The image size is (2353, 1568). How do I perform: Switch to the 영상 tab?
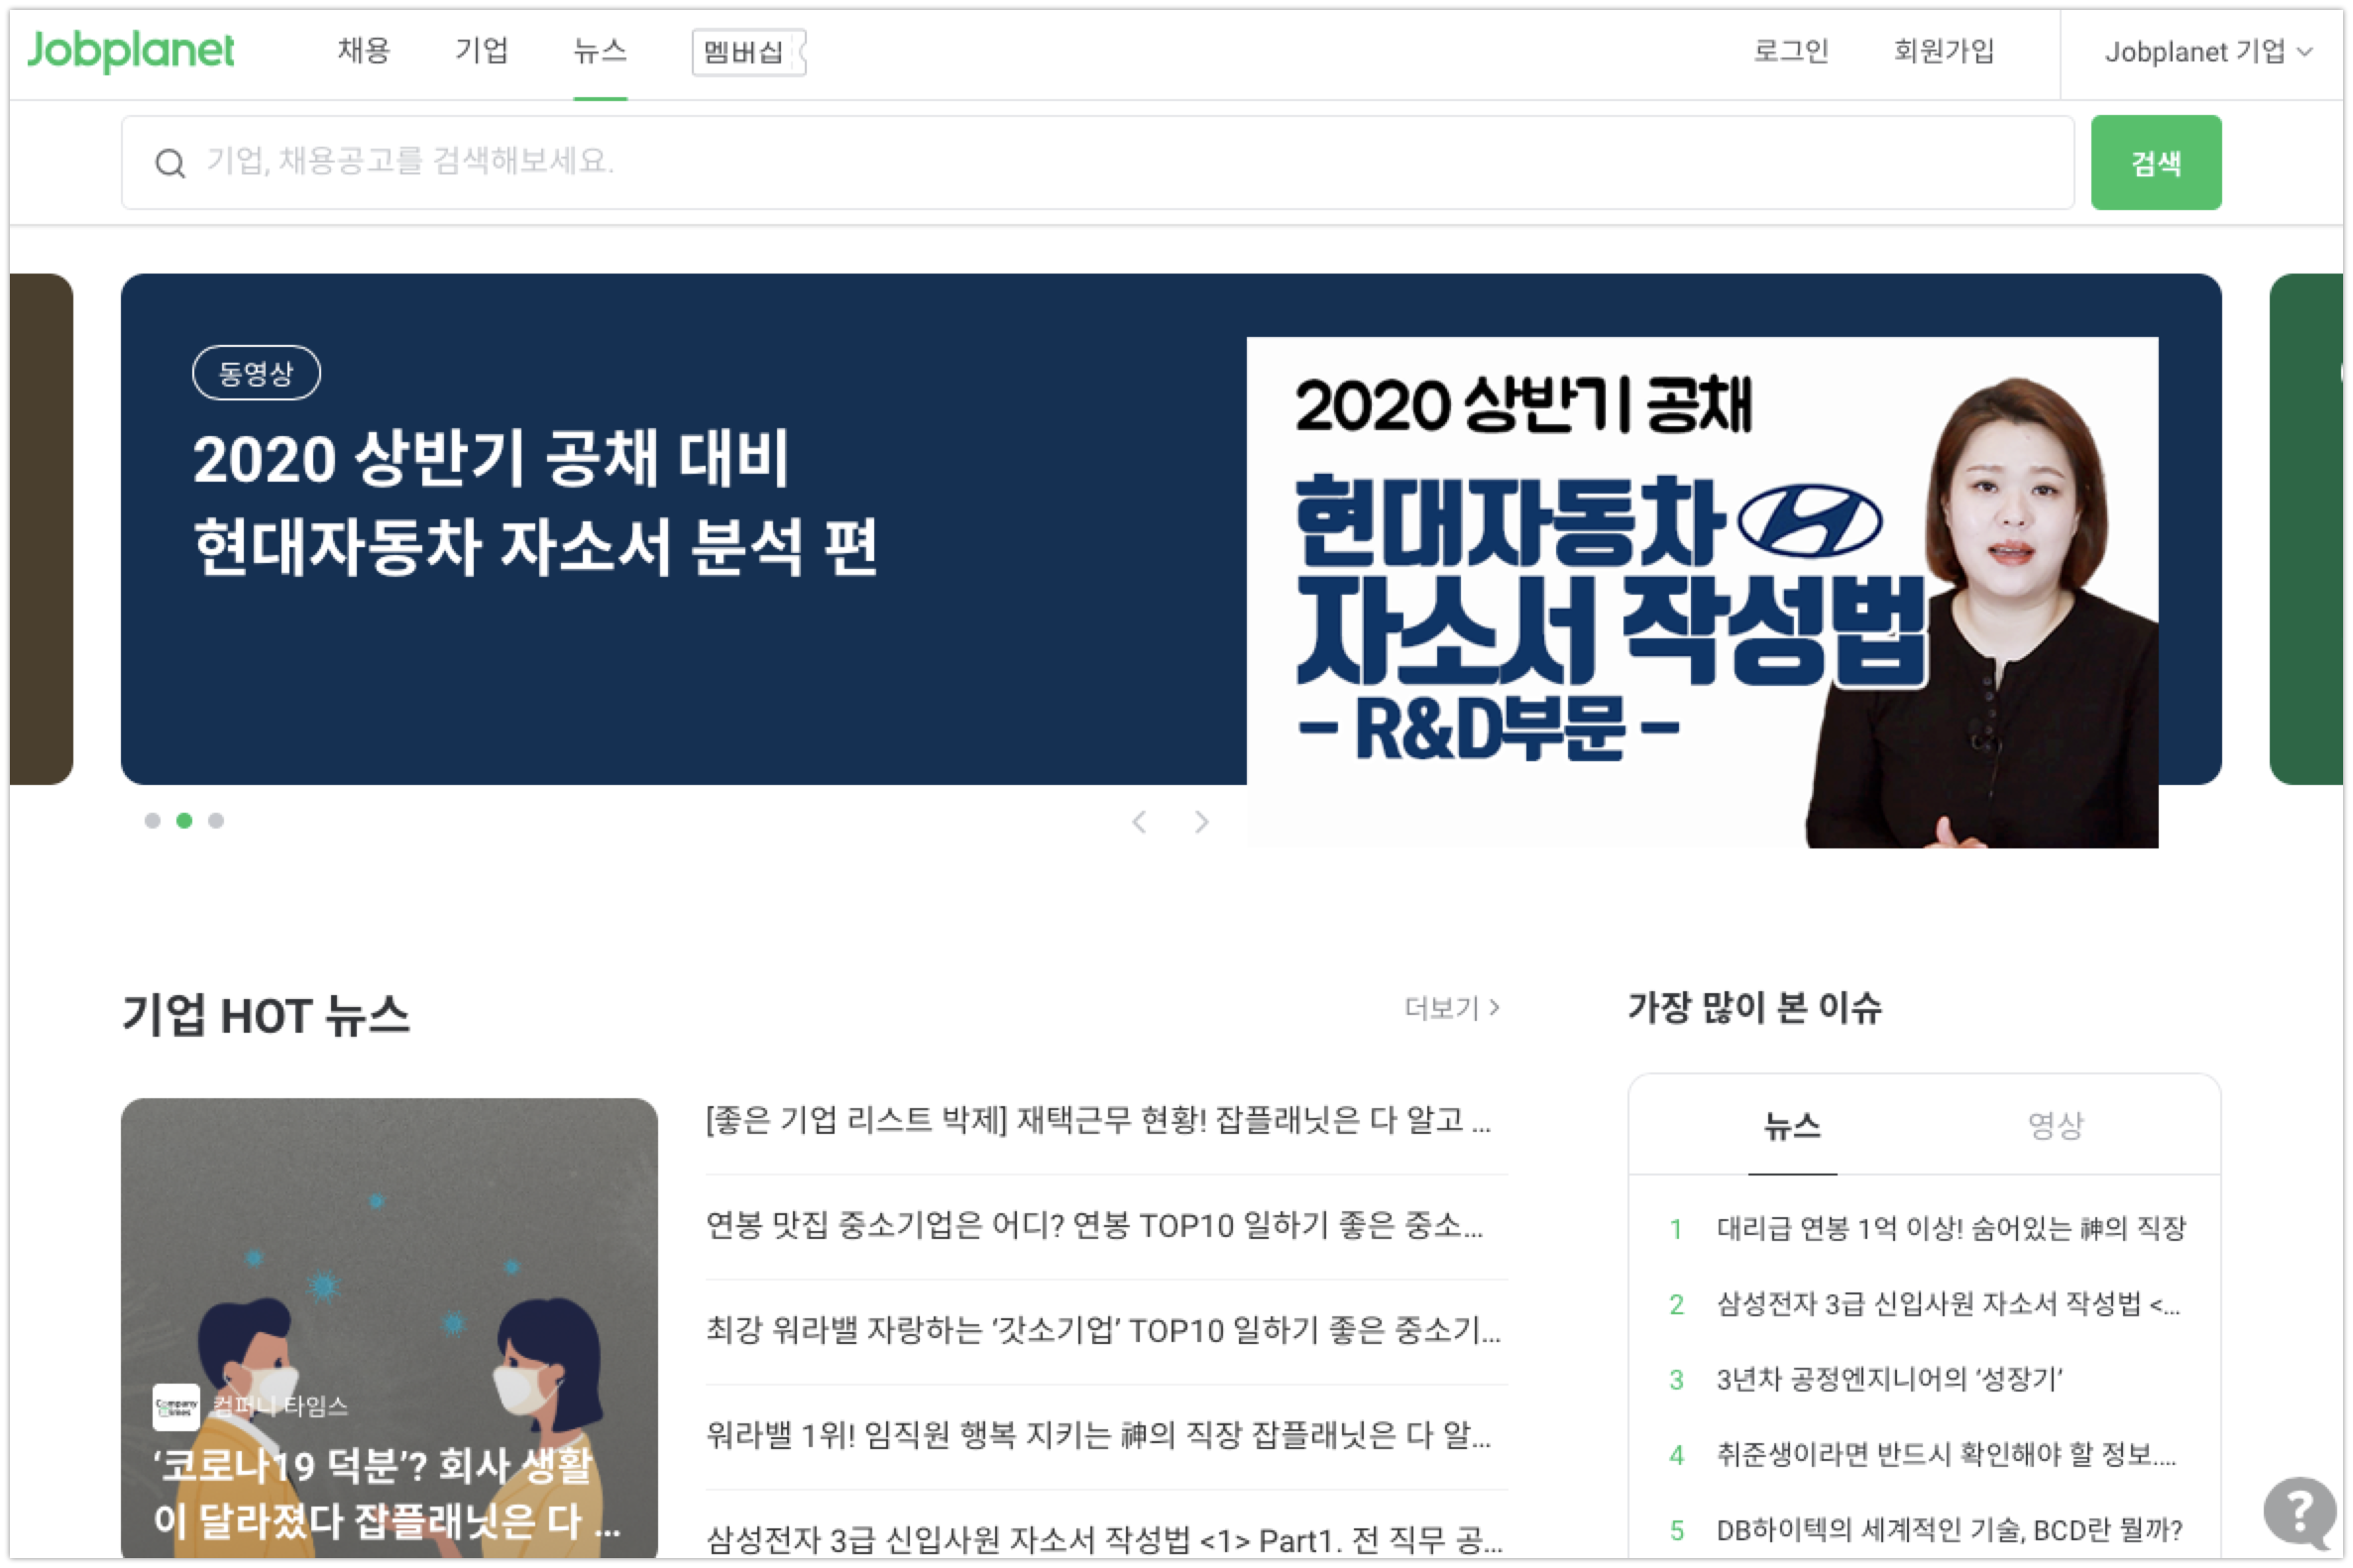2056,1125
